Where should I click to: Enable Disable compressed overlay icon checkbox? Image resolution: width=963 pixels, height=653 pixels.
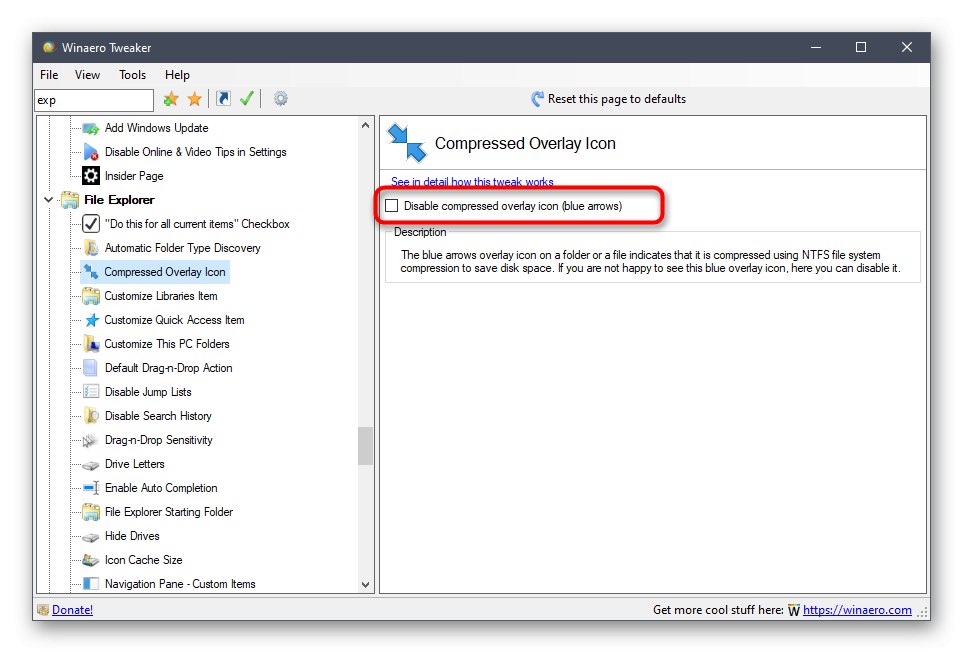[x=392, y=206]
